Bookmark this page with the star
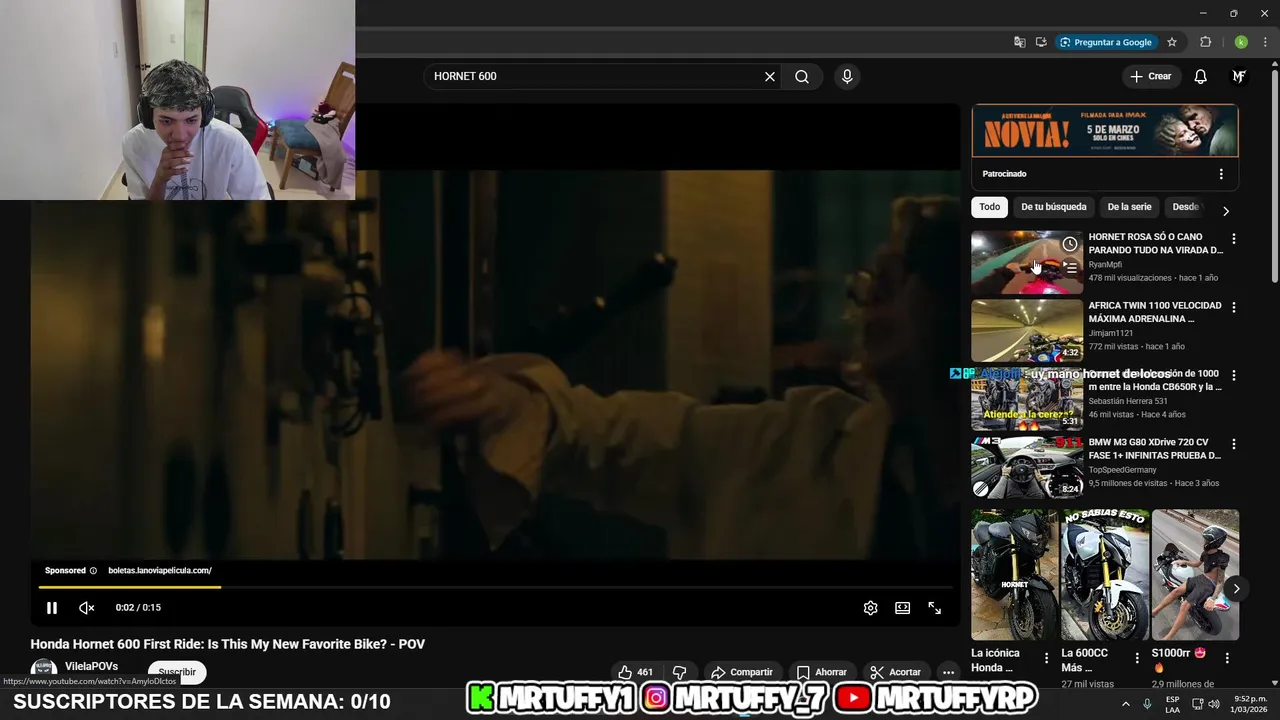This screenshot has width=1280, height=720. click(1172, 42)
